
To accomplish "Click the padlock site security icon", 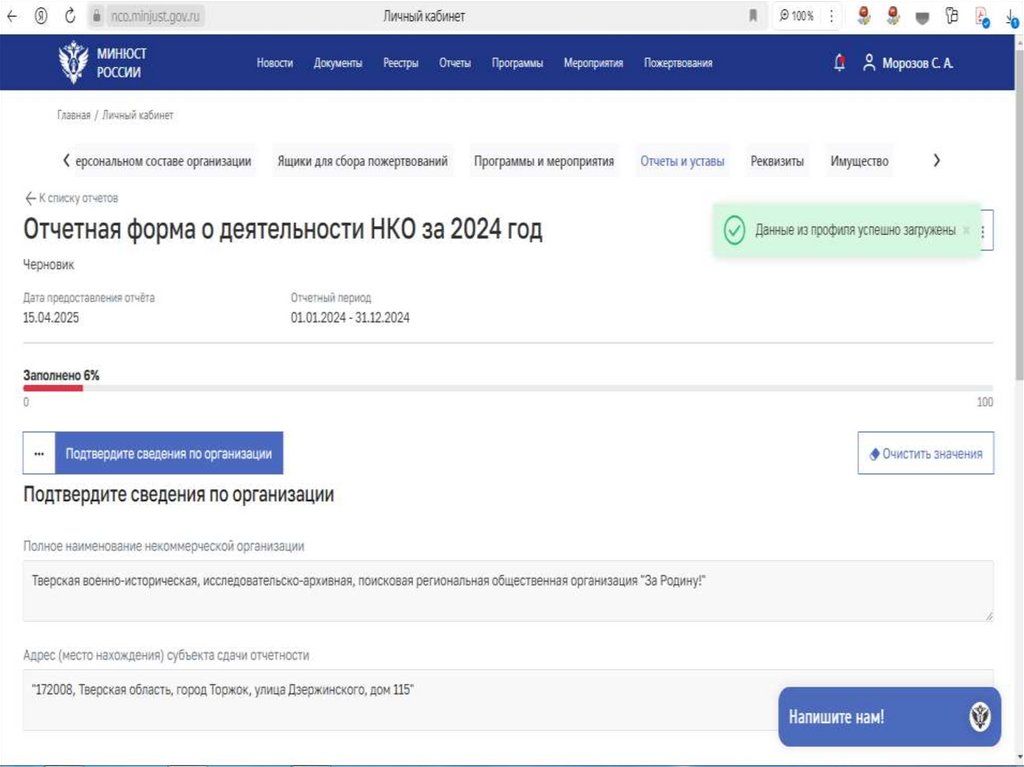I will click(97, 16).
